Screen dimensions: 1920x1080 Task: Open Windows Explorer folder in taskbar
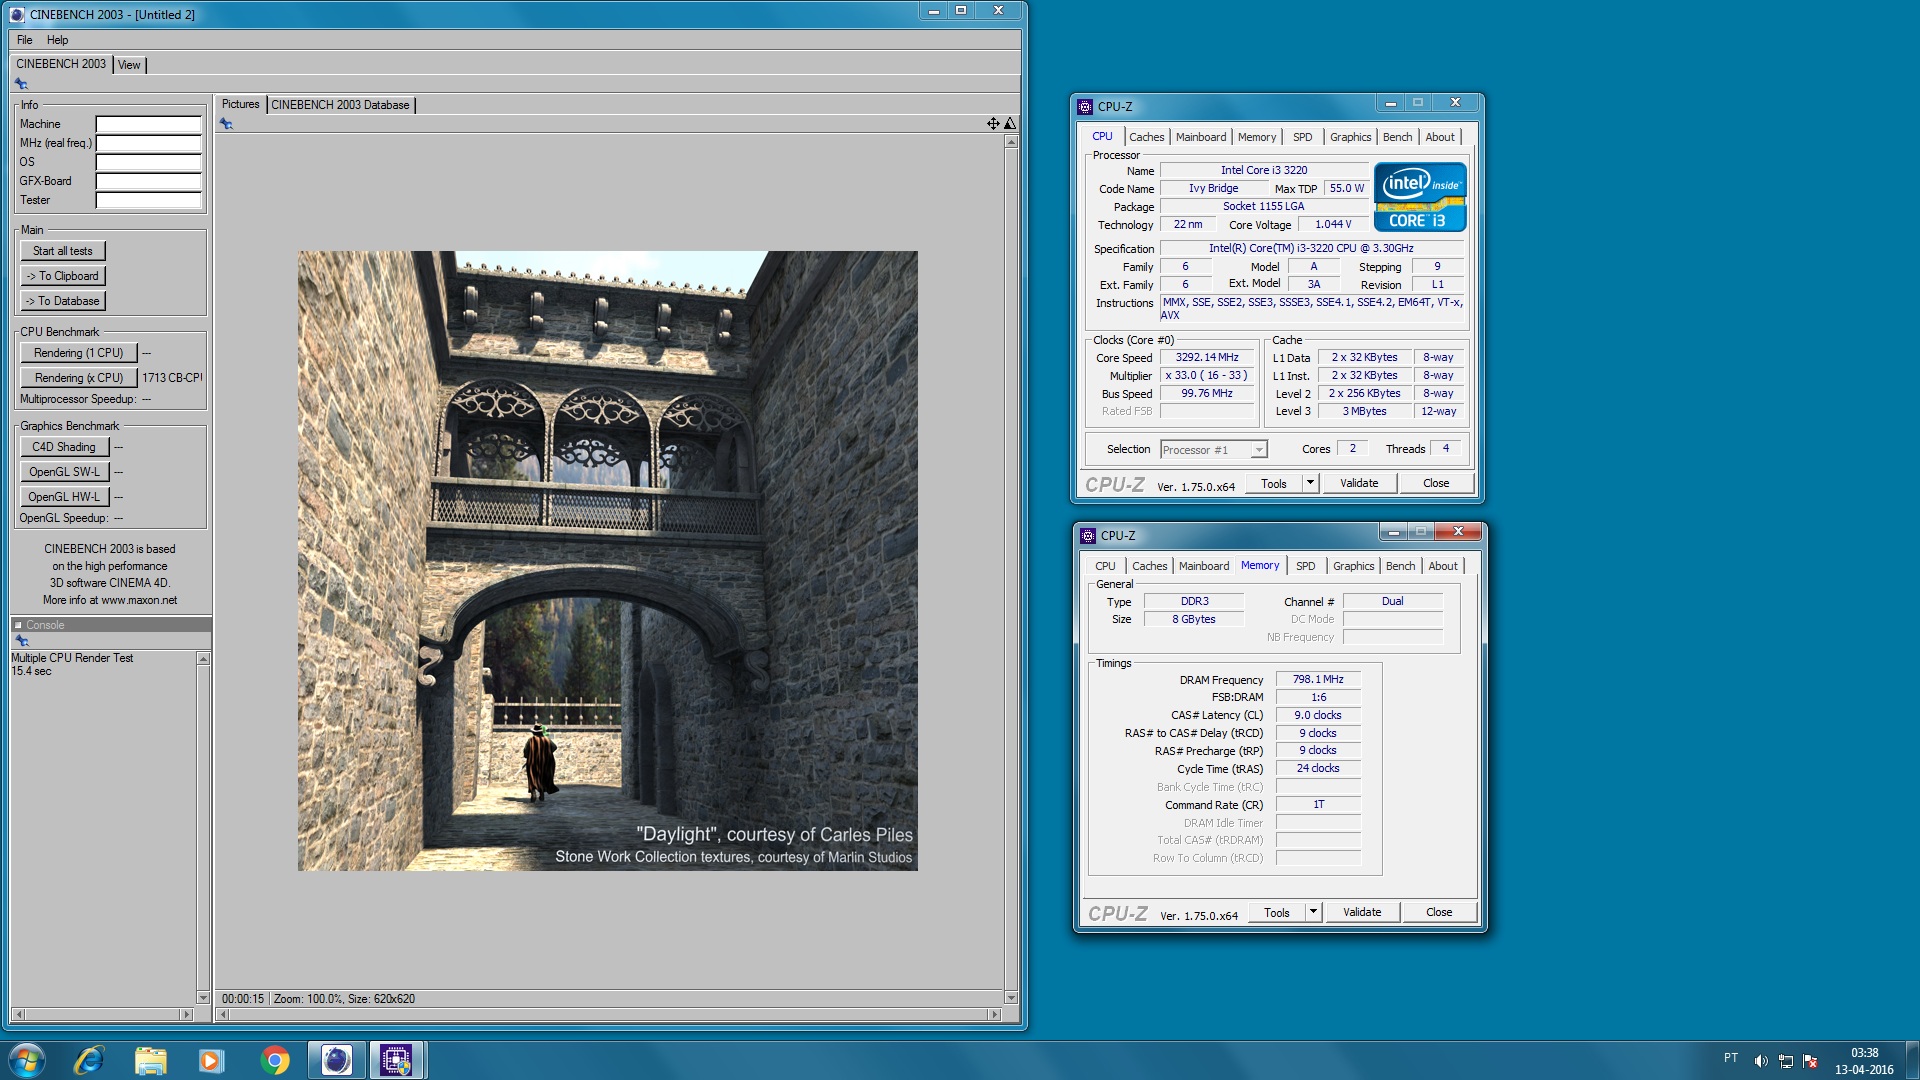click(x=150, y=1060)
